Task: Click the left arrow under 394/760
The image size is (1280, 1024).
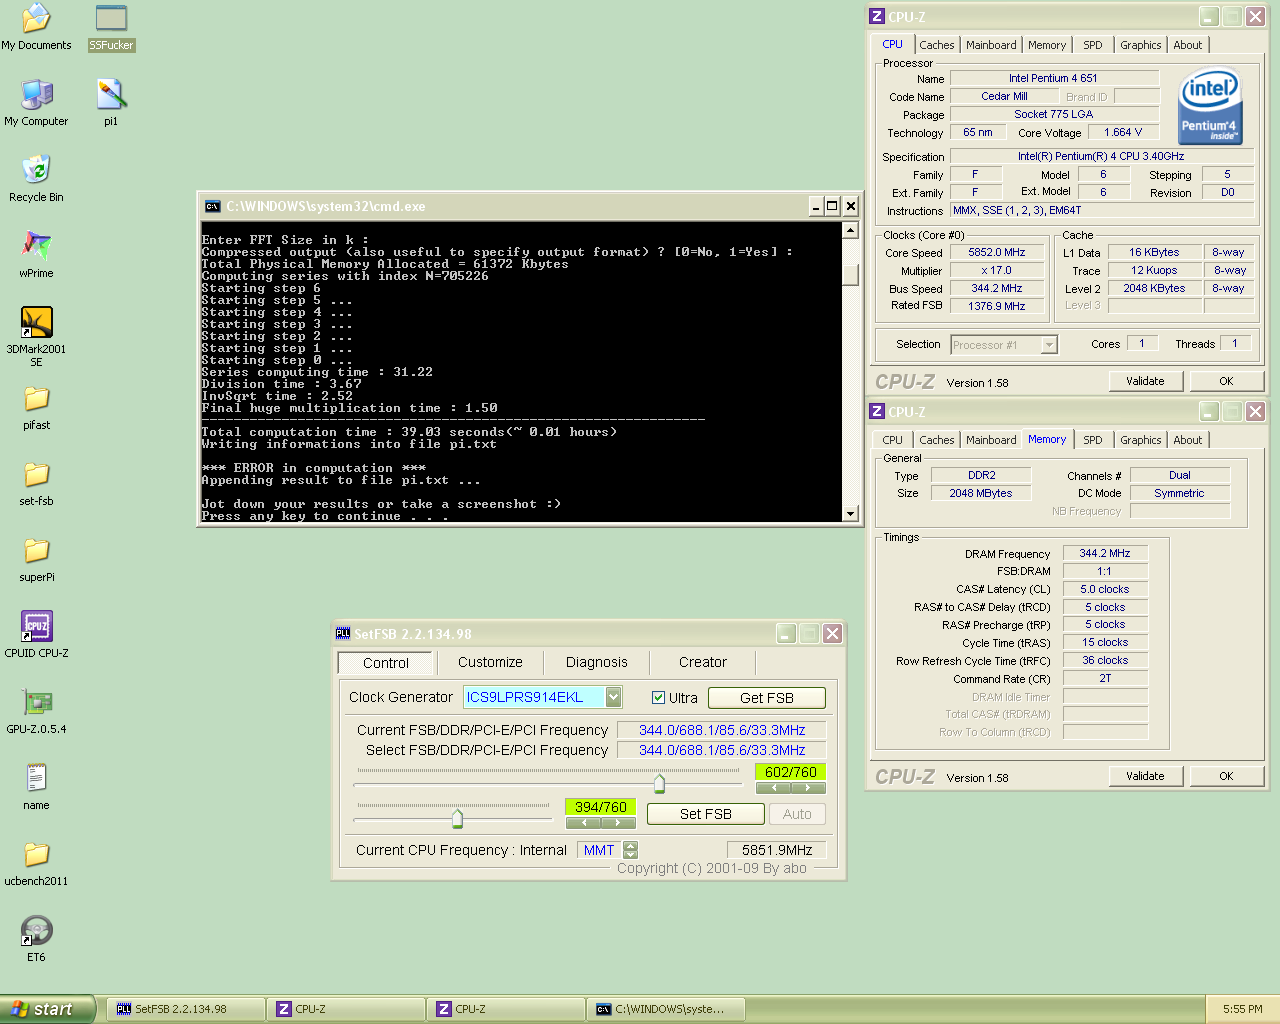Action: tap(583, 823)
